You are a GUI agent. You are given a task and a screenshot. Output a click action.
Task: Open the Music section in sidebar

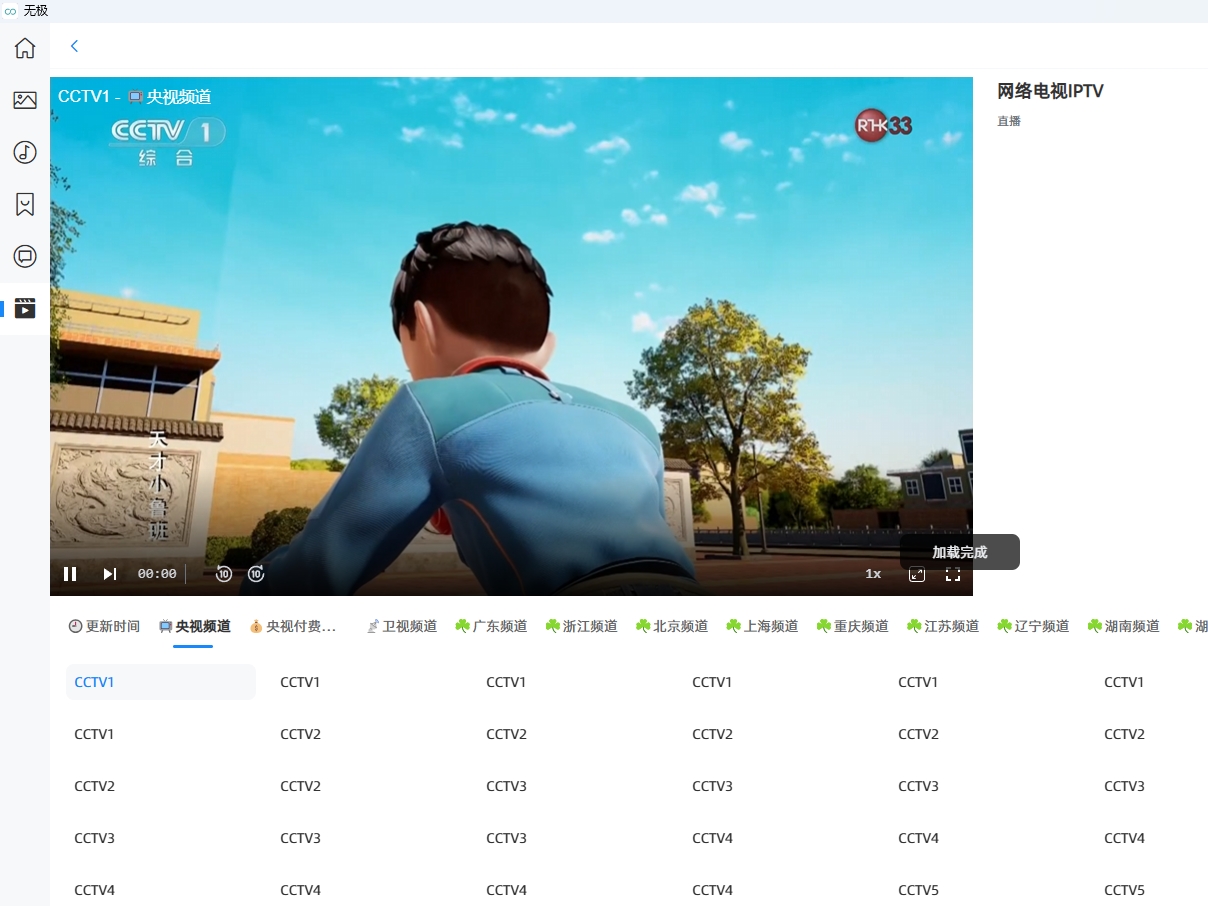25,152
